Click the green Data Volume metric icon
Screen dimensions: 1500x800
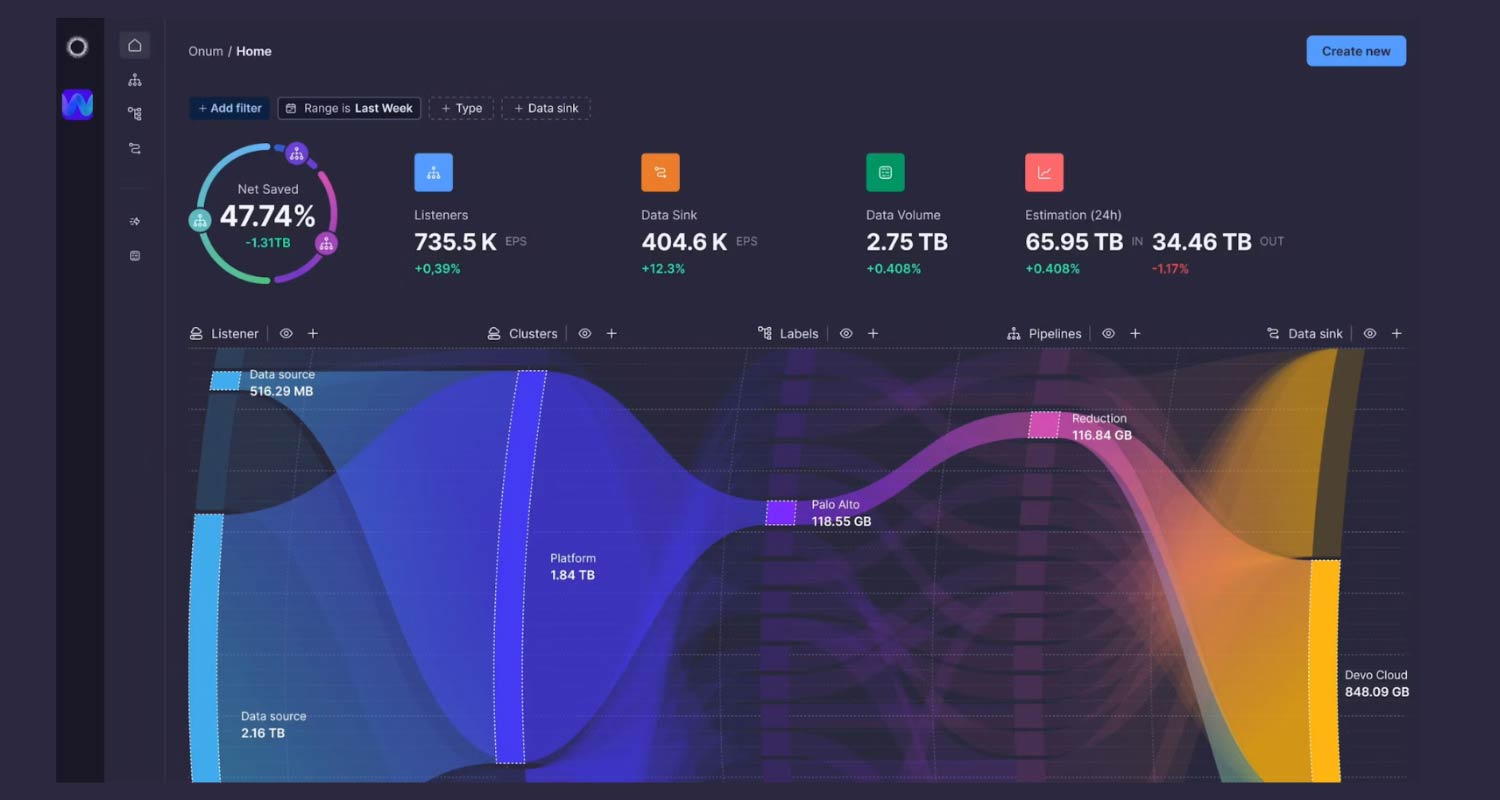point(885,172)
